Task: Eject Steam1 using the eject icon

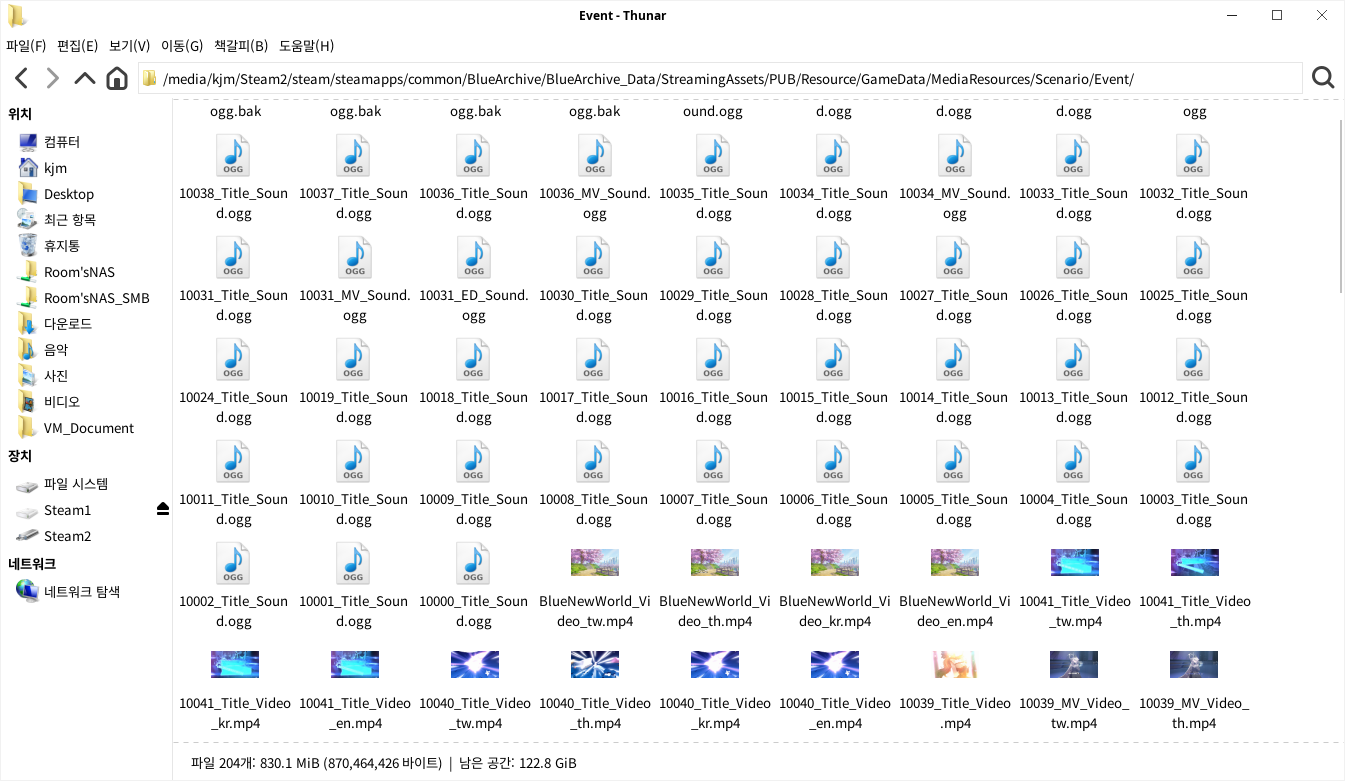Action: click(163, 510)
